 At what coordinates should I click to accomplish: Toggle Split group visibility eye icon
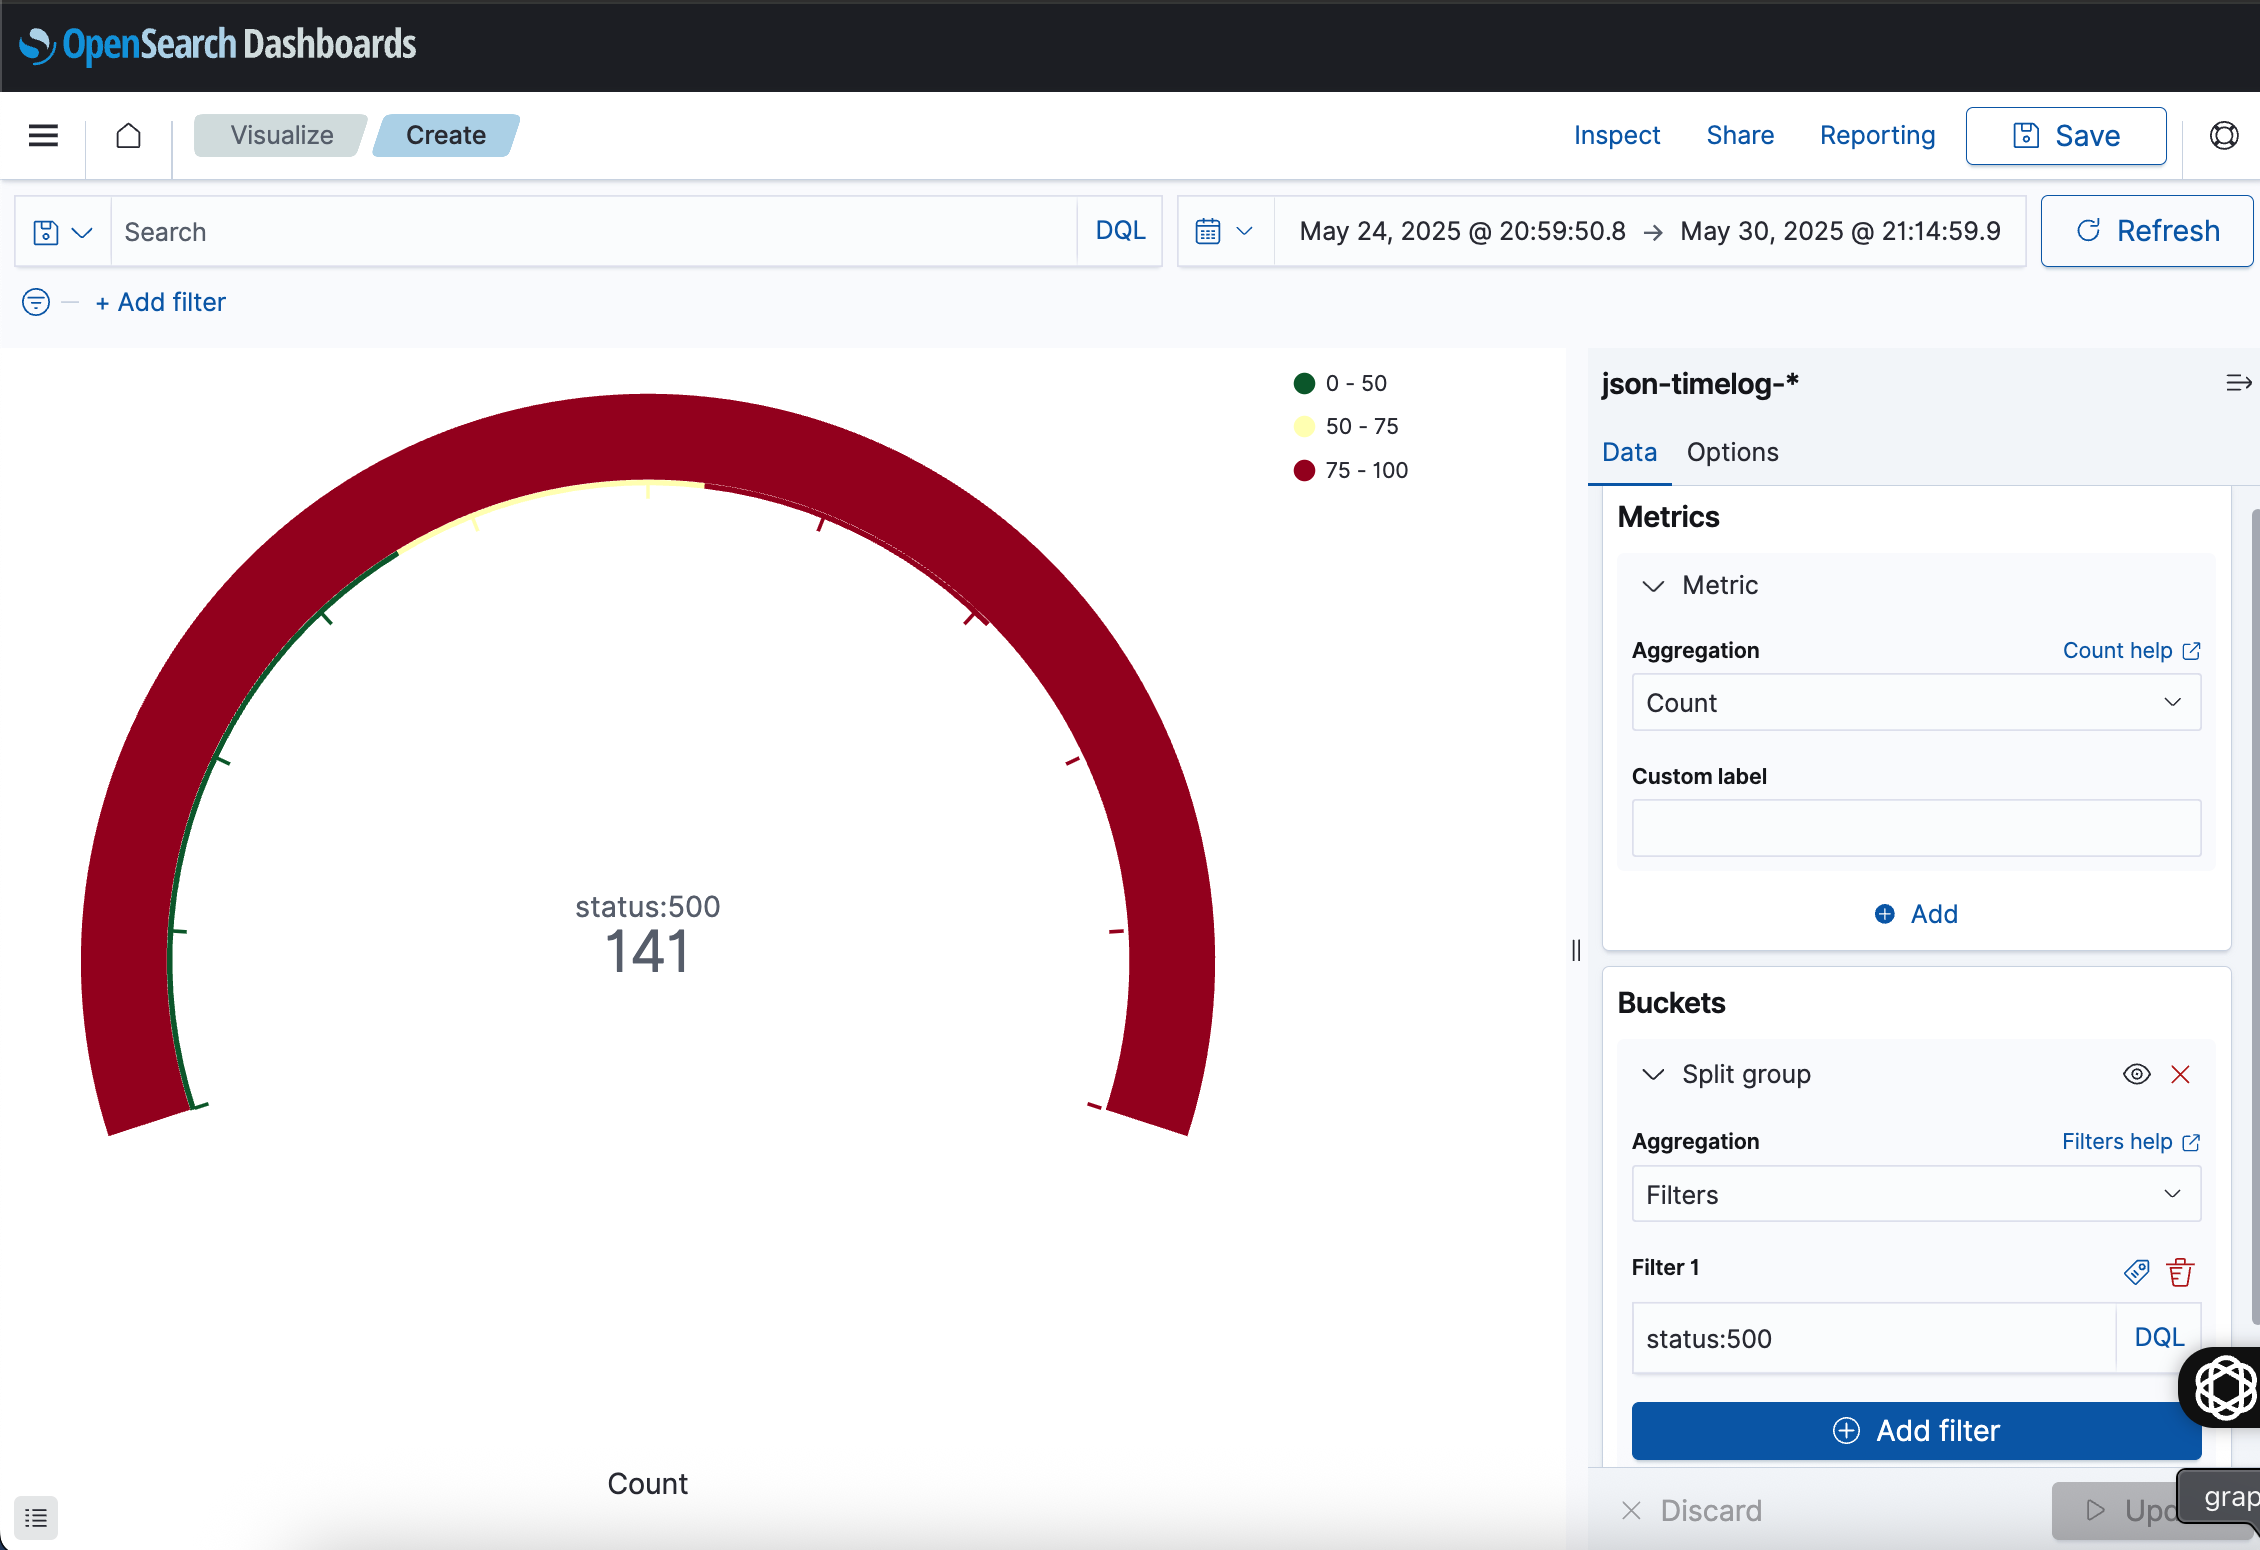click(x=2136, y=1074)
